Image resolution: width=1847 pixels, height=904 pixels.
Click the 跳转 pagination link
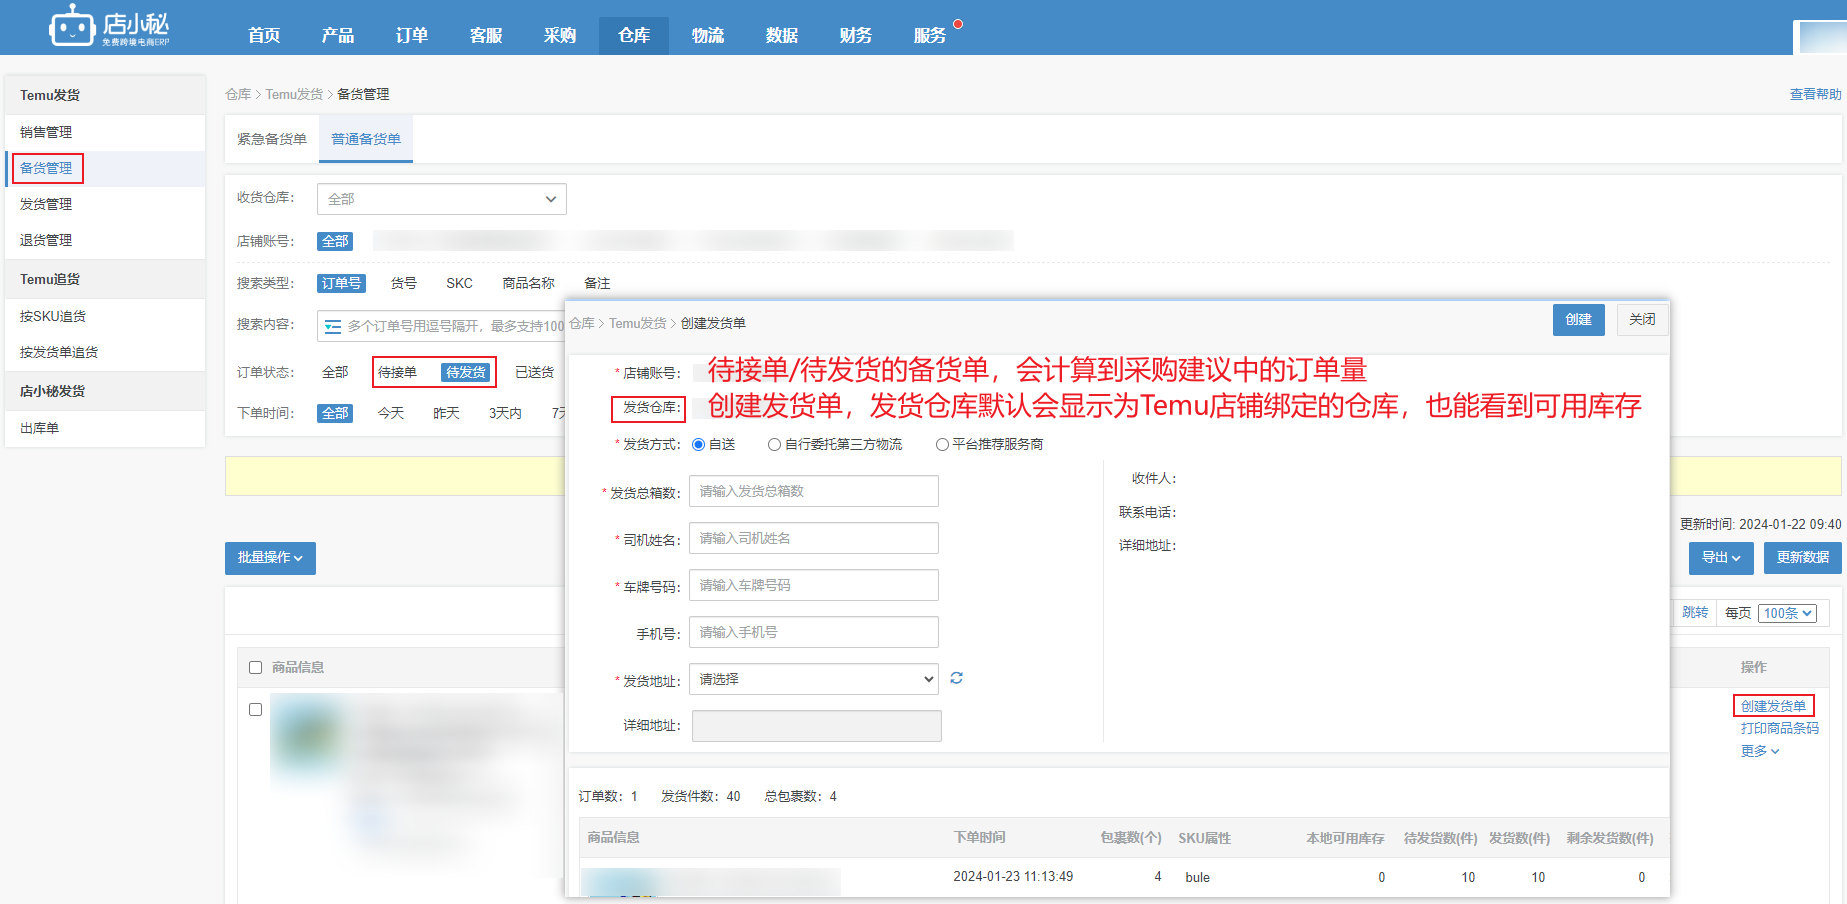click(1695, 613)
